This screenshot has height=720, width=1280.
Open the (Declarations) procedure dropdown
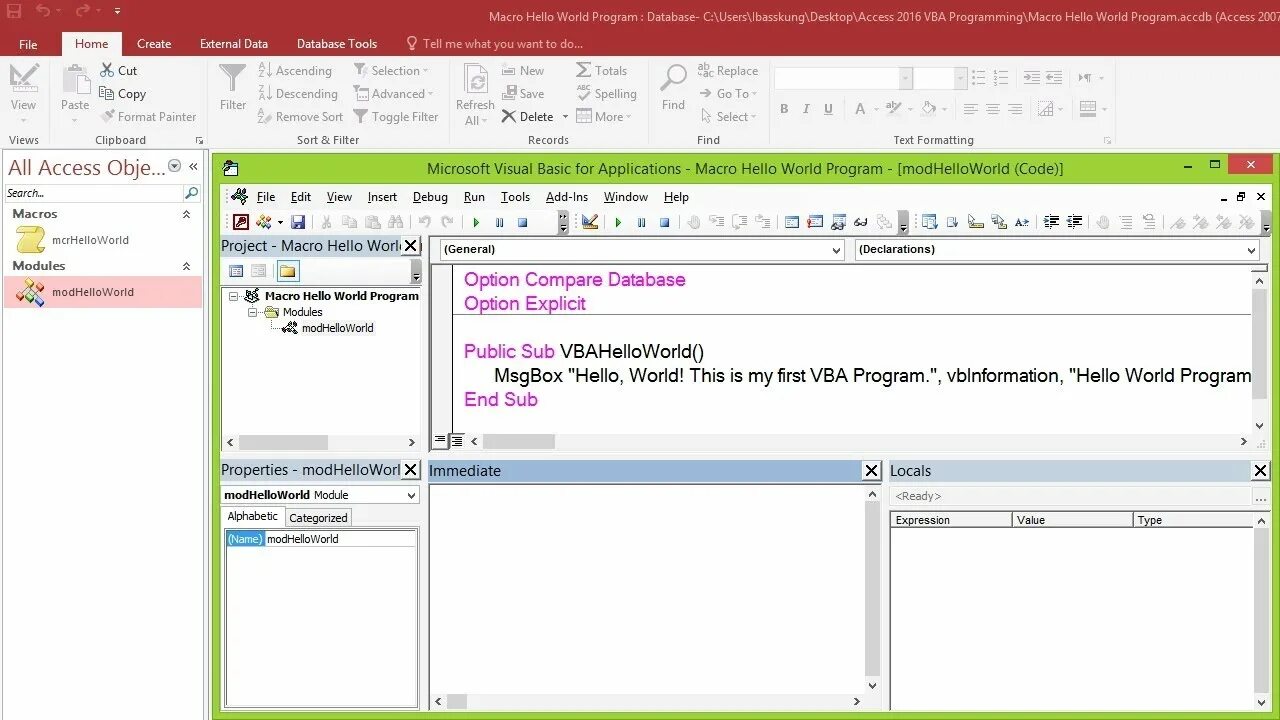tap(1251, 250)
